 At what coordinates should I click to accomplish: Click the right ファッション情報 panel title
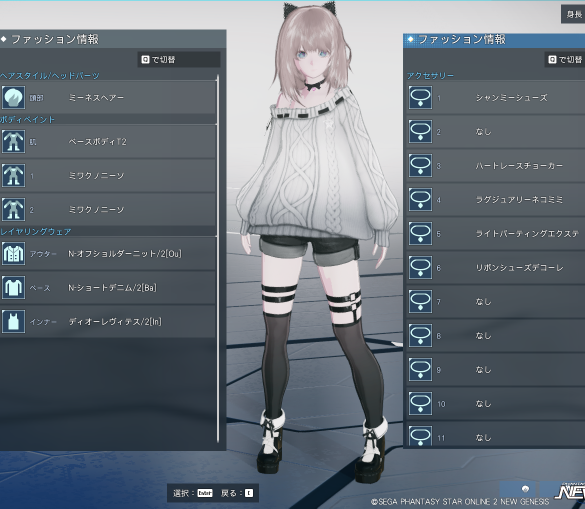pyautogui.click(x=462, y=39)
